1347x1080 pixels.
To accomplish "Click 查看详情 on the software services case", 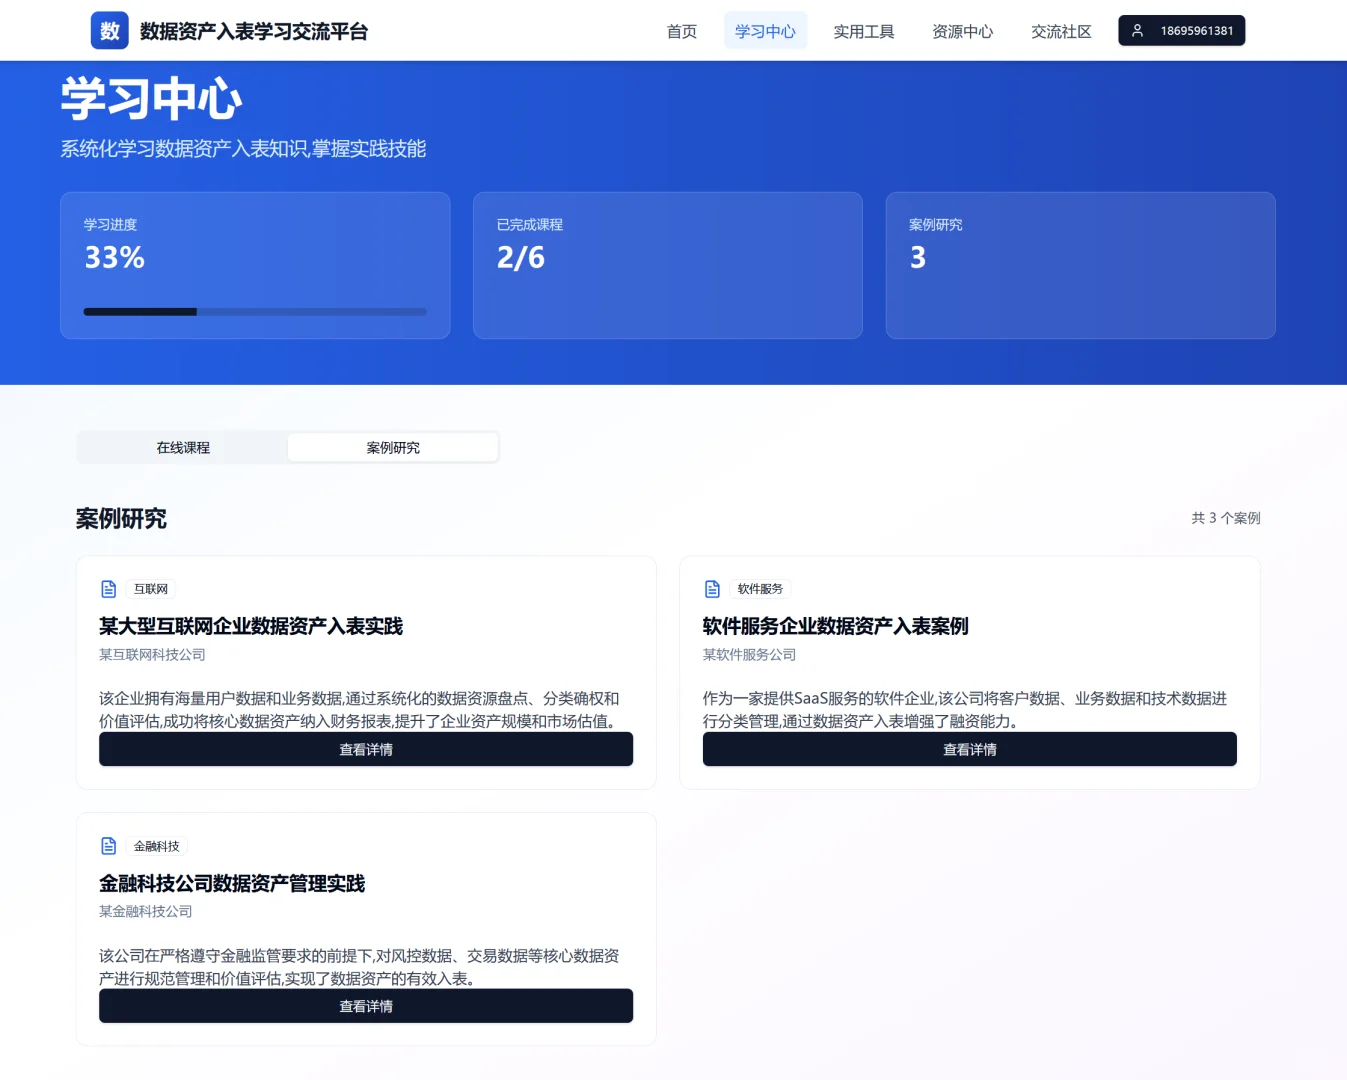I will (968, 749).
